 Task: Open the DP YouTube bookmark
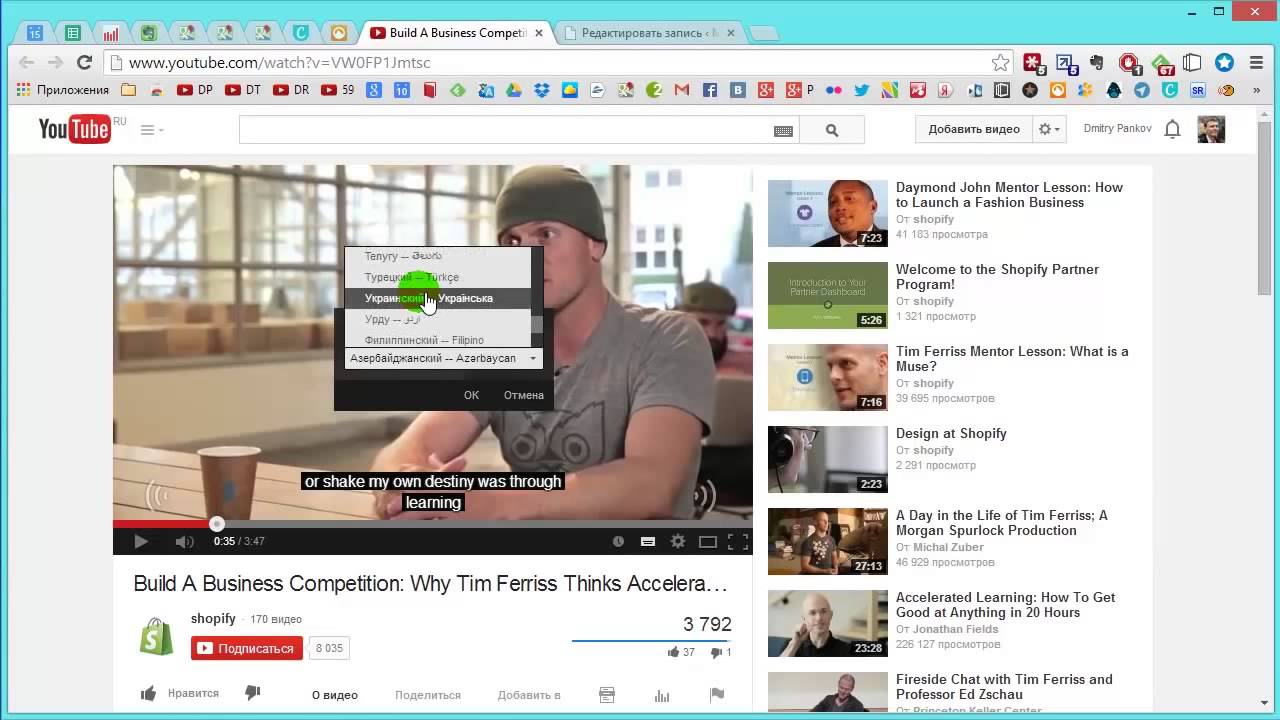pos(195,90)
